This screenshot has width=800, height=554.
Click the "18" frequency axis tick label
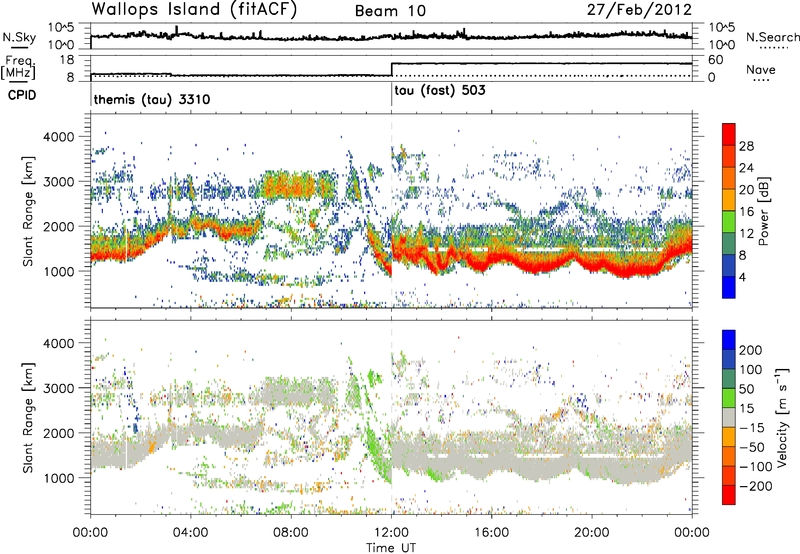coord(67,60)
